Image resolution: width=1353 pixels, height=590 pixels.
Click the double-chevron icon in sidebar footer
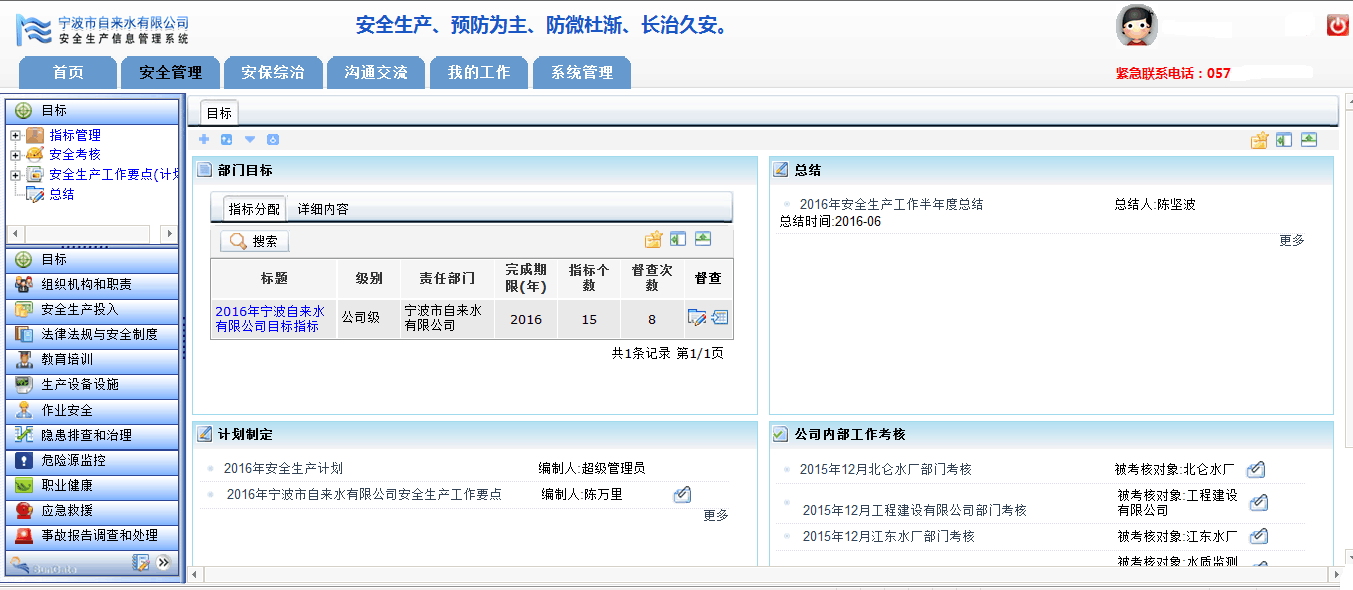pyautogui.click(x=163, y=563)
